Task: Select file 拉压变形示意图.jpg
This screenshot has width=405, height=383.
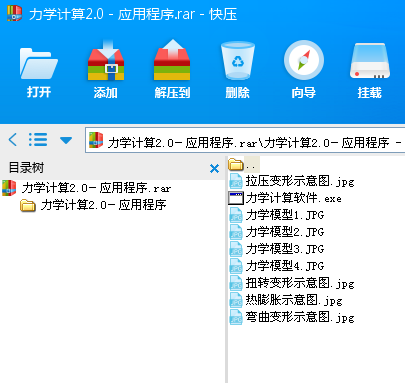Action: [x=292, y=181]
